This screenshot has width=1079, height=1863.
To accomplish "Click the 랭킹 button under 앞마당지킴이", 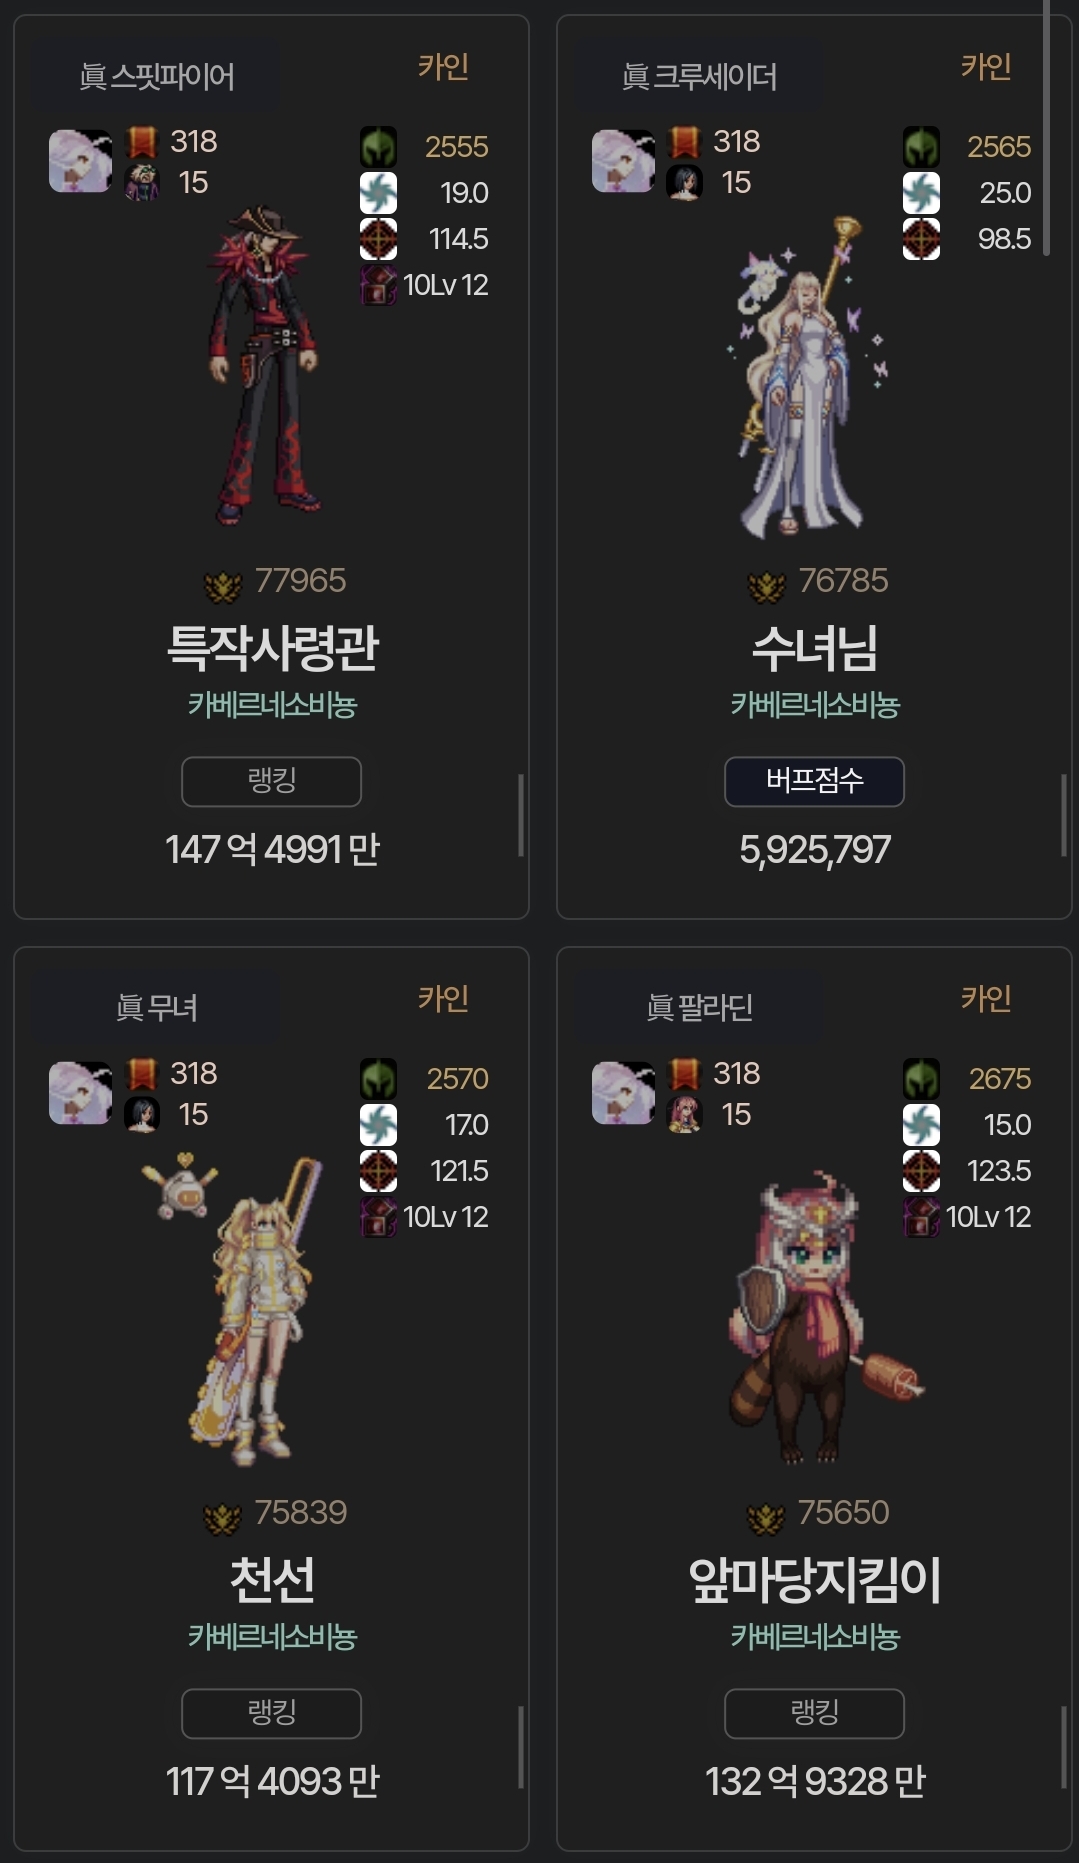I will [x=814, y=1713].
